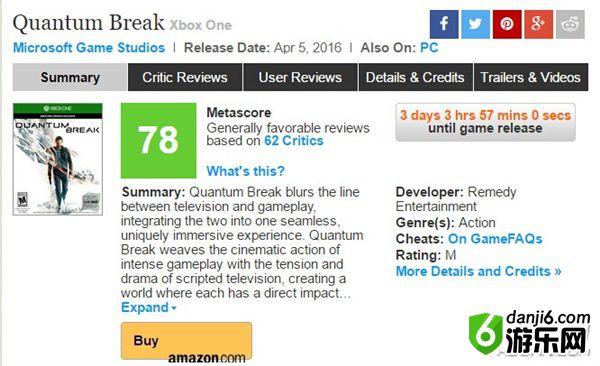Screen dimensions: 600x366
Task: Select the Details & Credits tab
Action: (415, 77)
